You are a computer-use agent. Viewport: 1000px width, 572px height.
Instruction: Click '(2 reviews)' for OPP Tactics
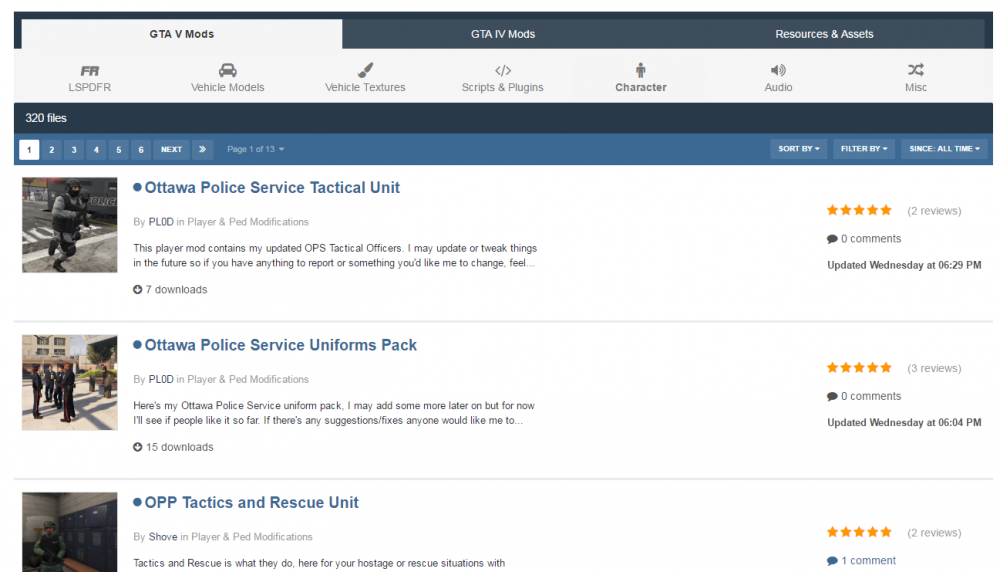pyautogui.click(x=934, y=533)
